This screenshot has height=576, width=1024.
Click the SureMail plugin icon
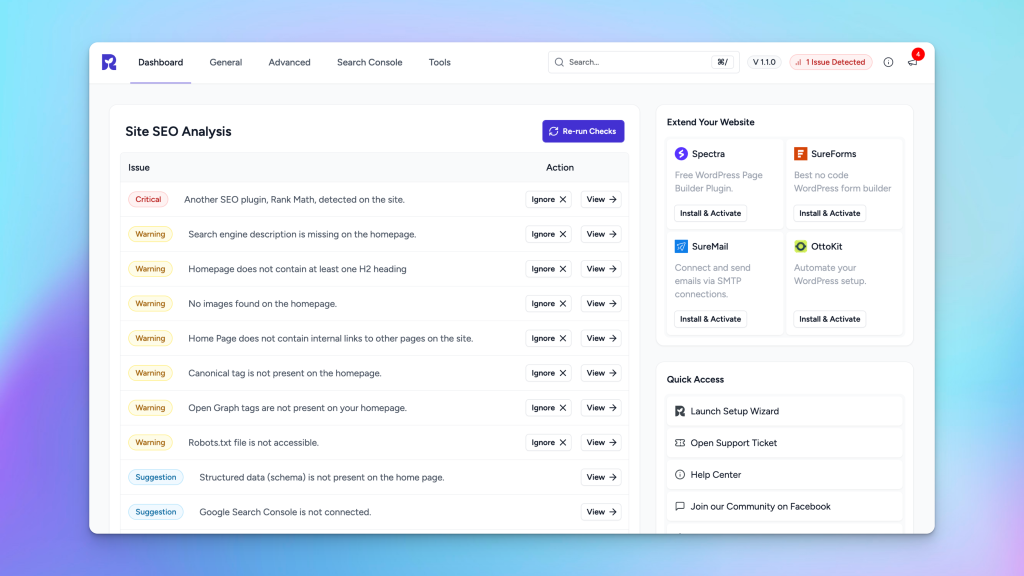[681, 246]
